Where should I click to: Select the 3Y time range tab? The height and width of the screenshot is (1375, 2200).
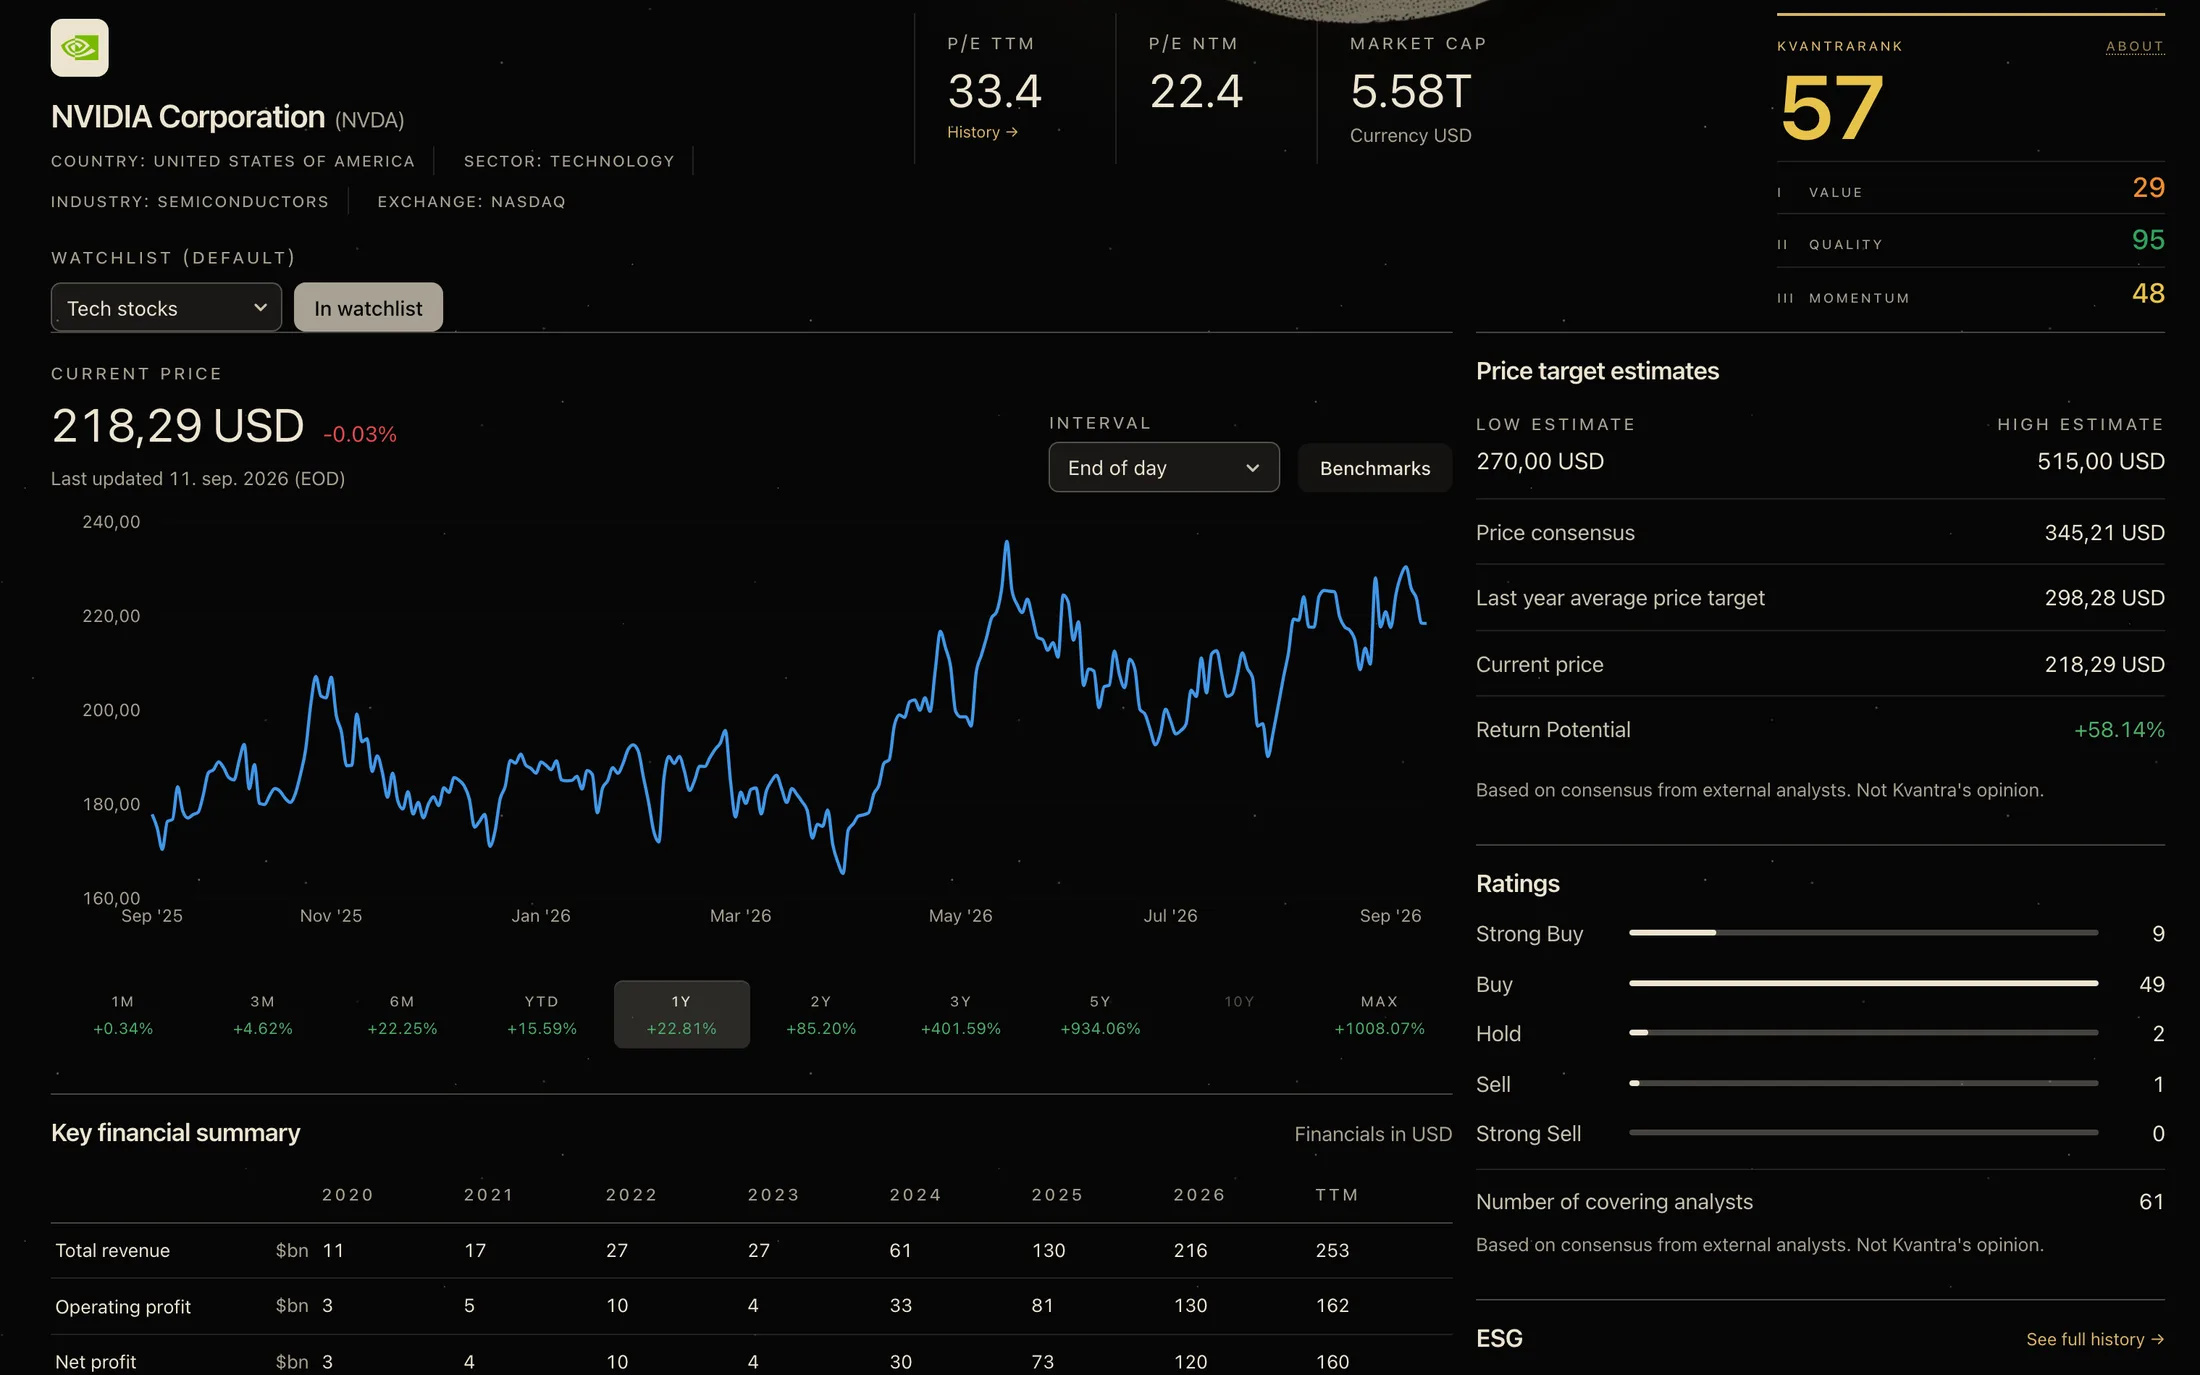(961, 1015)
